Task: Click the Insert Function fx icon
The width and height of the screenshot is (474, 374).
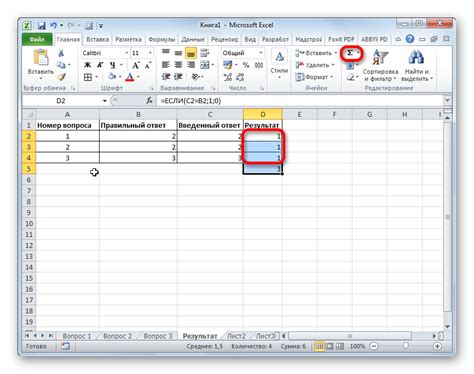Action: 149,100
